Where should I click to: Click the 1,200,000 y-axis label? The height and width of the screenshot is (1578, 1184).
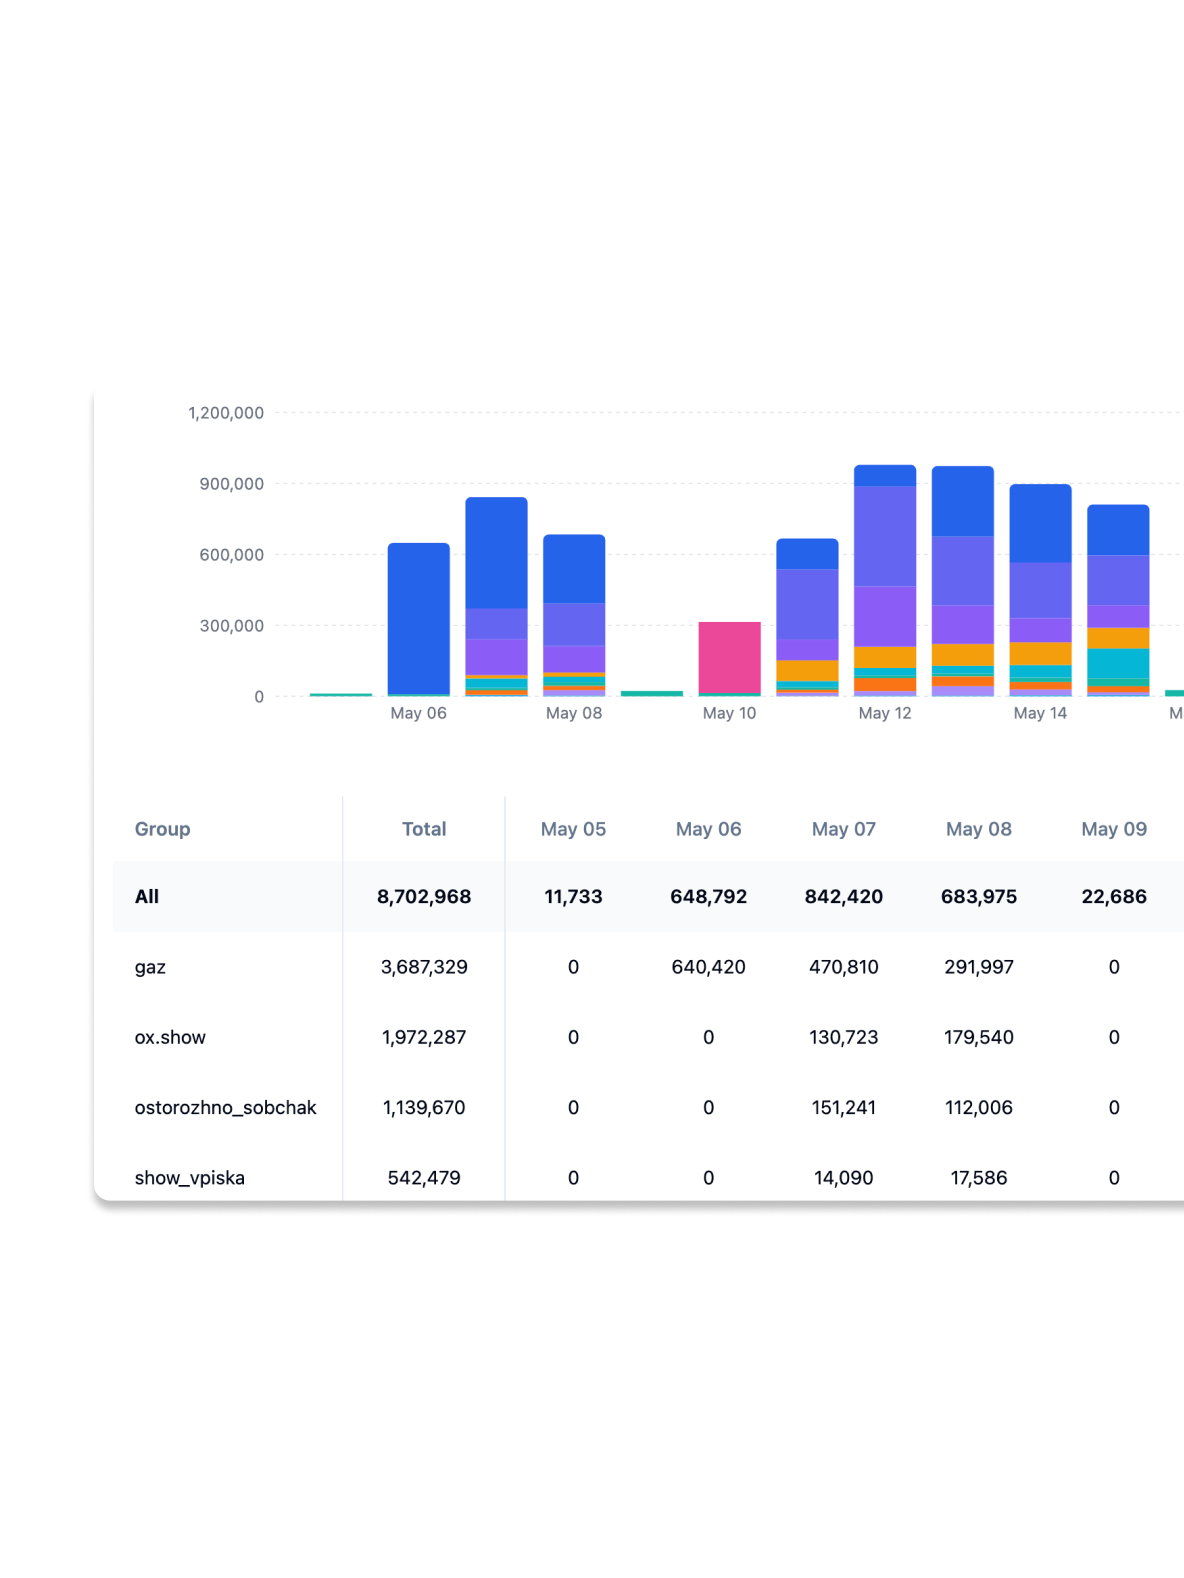pos(226,413)
